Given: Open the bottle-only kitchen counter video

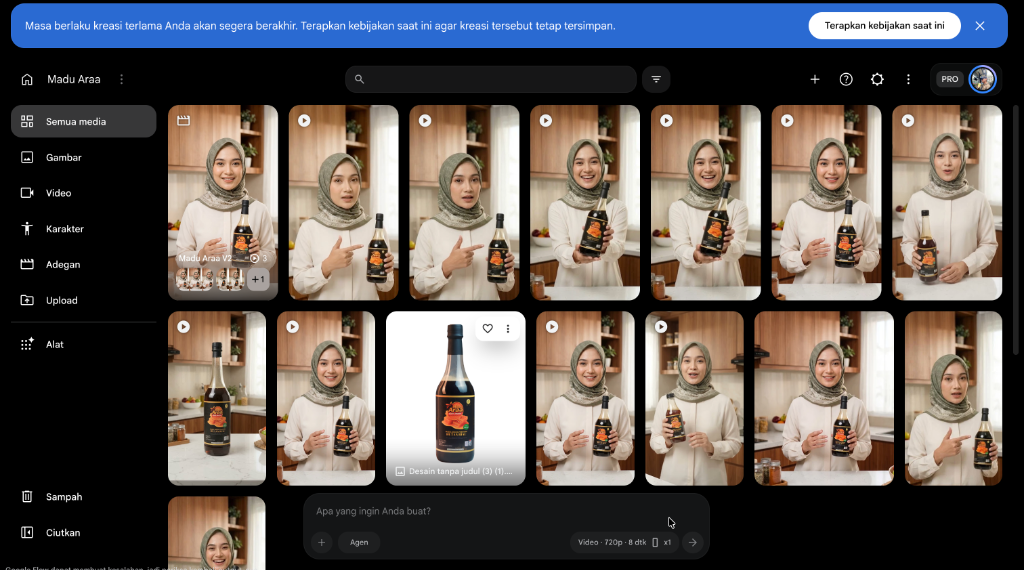Looking at the screenshot, I should click(217, 398).
